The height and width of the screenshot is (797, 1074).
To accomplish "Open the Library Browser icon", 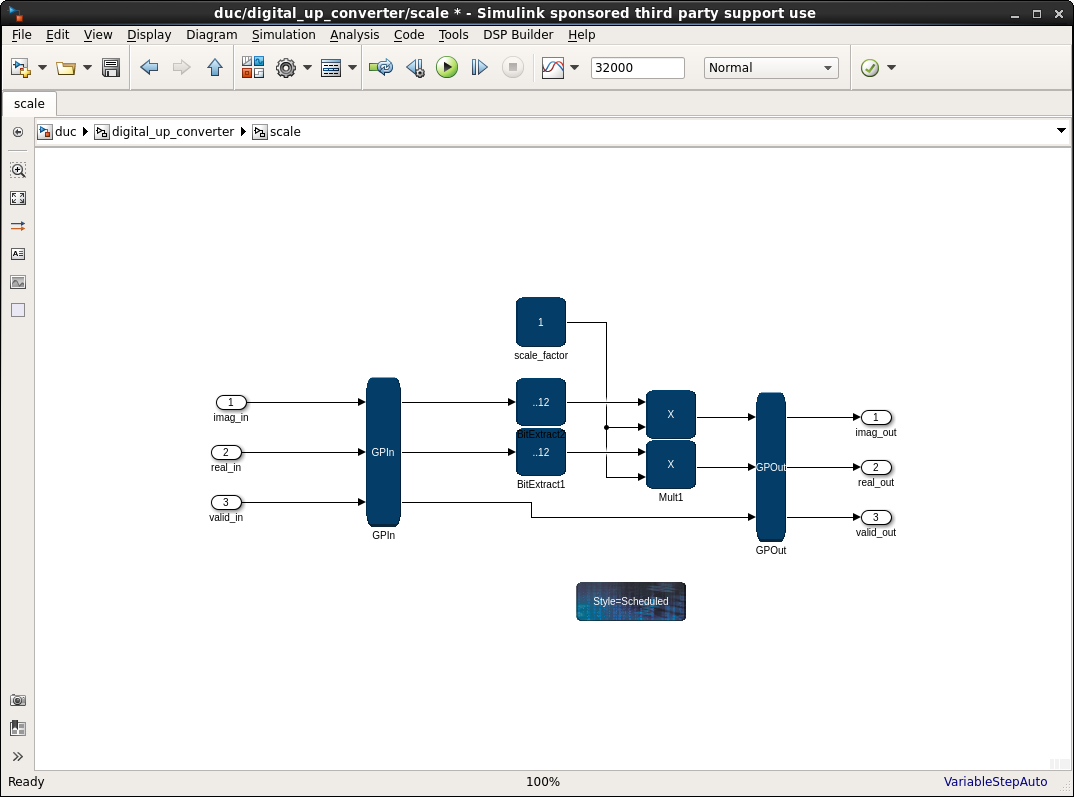I will (253, 68).
